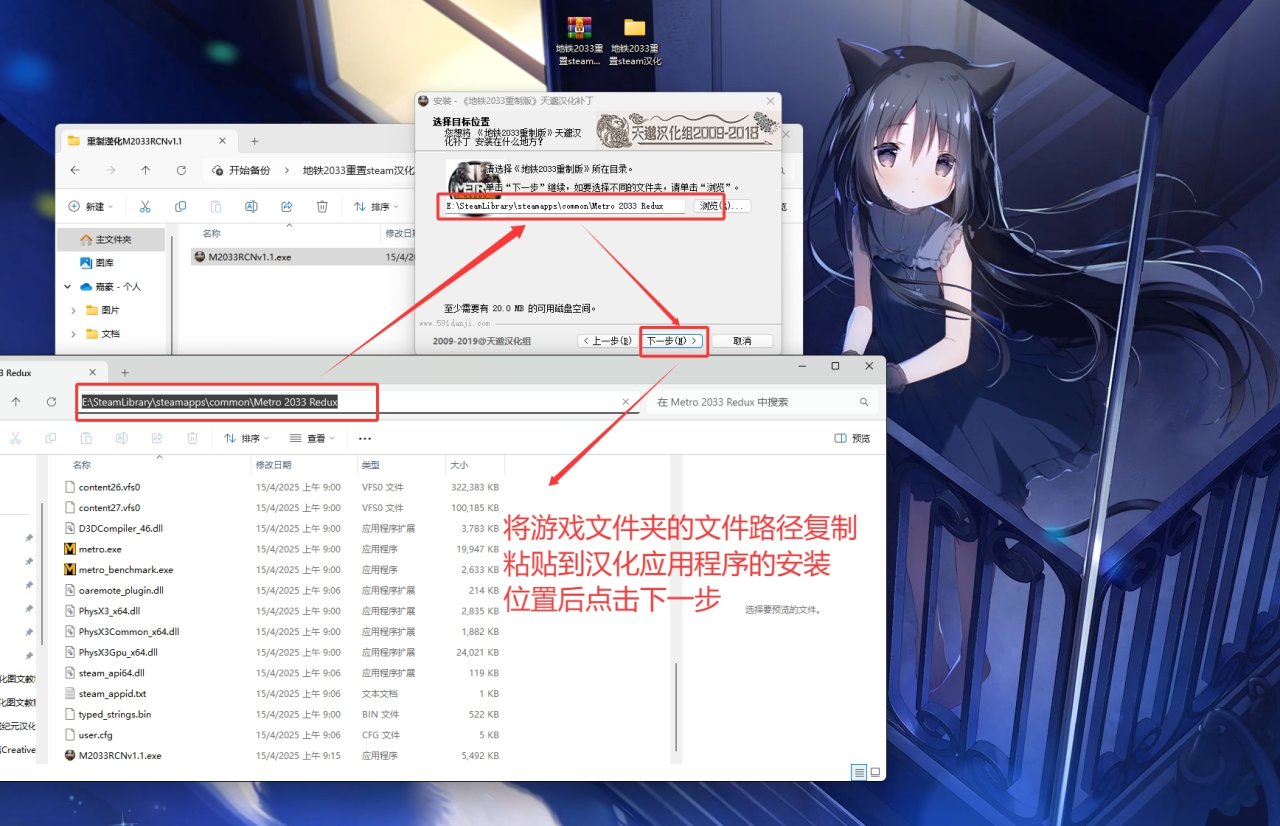
Task: Click the up-directory arrow in the 重制漢化M2033RCNv1.1 window
Action: coord(146,170)
